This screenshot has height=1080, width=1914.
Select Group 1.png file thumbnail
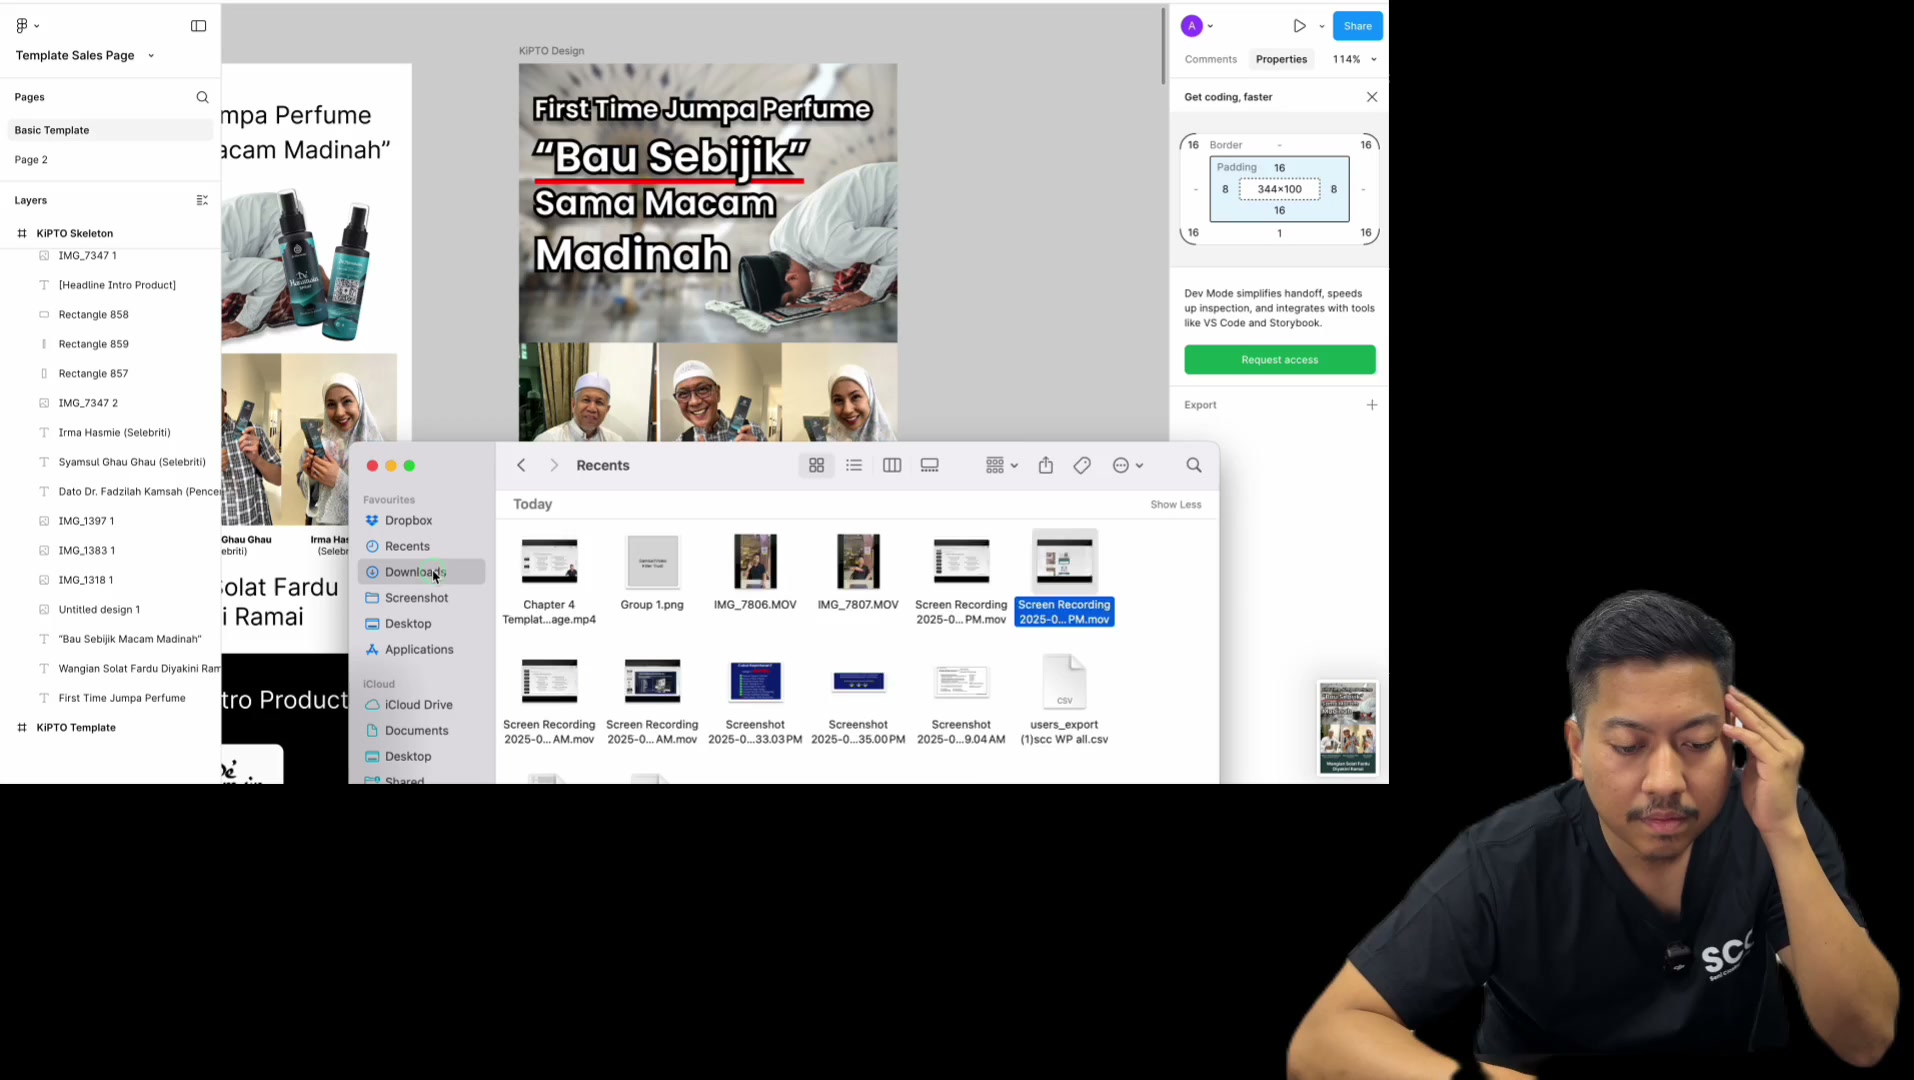pyautogui.click(x=652, y=561)
